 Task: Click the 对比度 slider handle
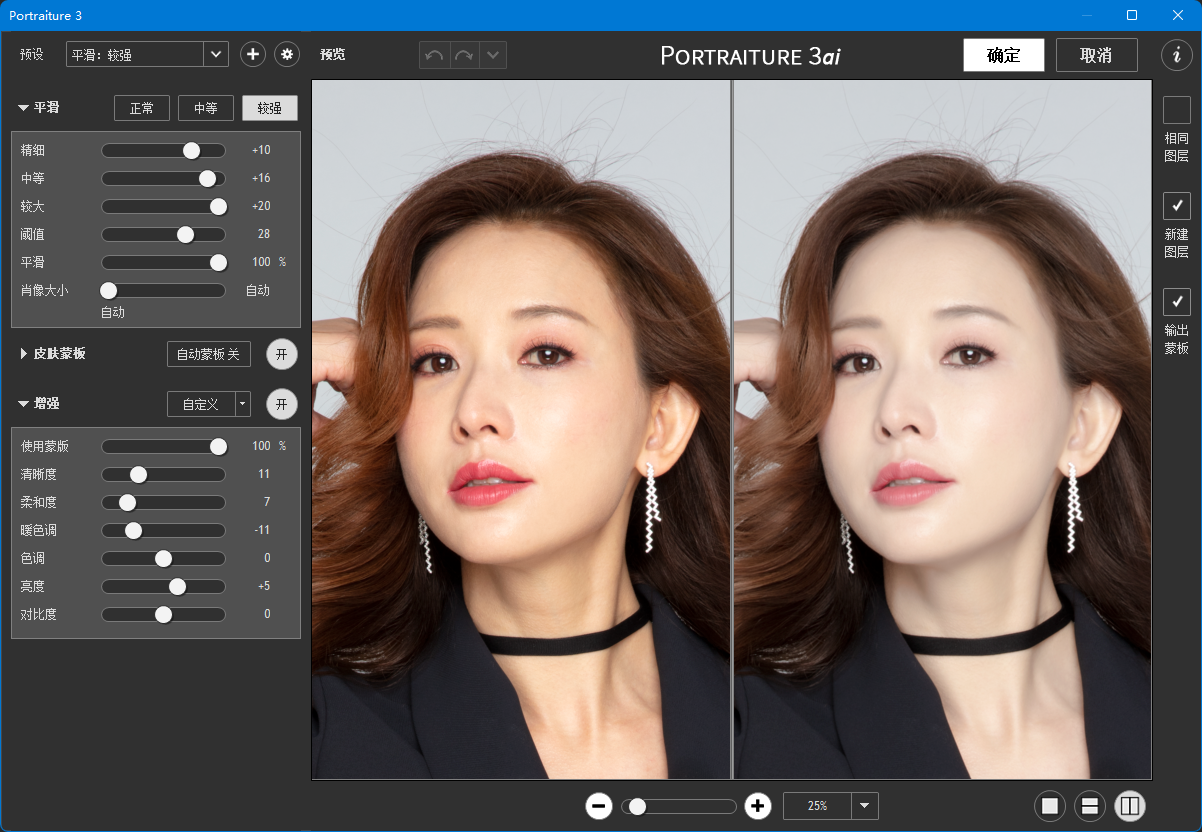(x=163, y=614)
